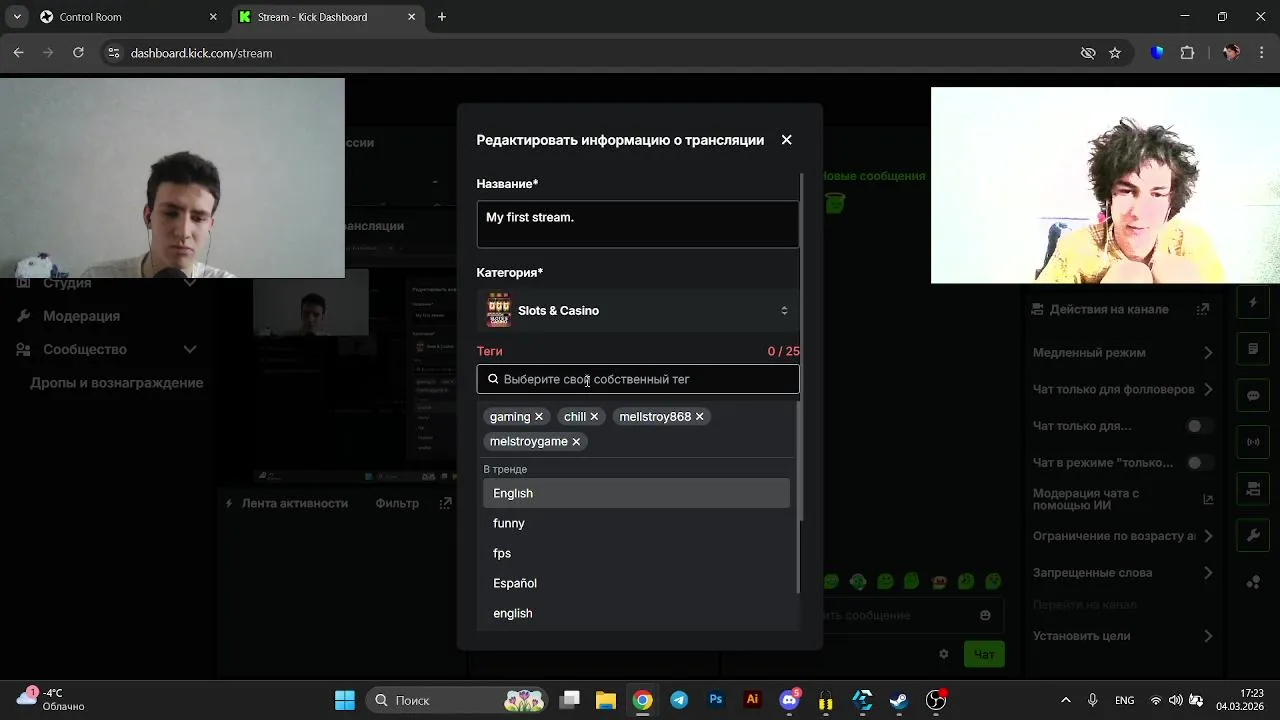Bookmark this page with the star icon

(1115, 53)
